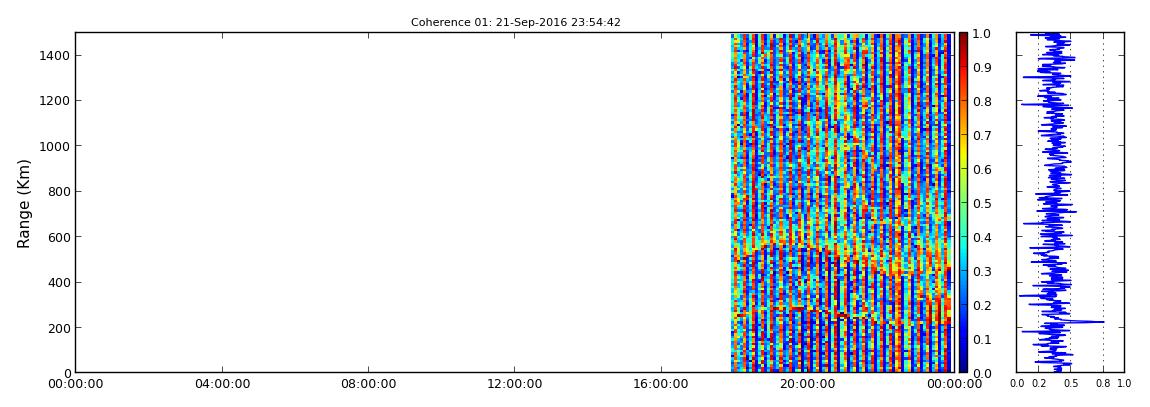Click the 12:00:00 time axis label
Image resolution: width=1150 pixels, height=407 pixels.
(515, 384)
